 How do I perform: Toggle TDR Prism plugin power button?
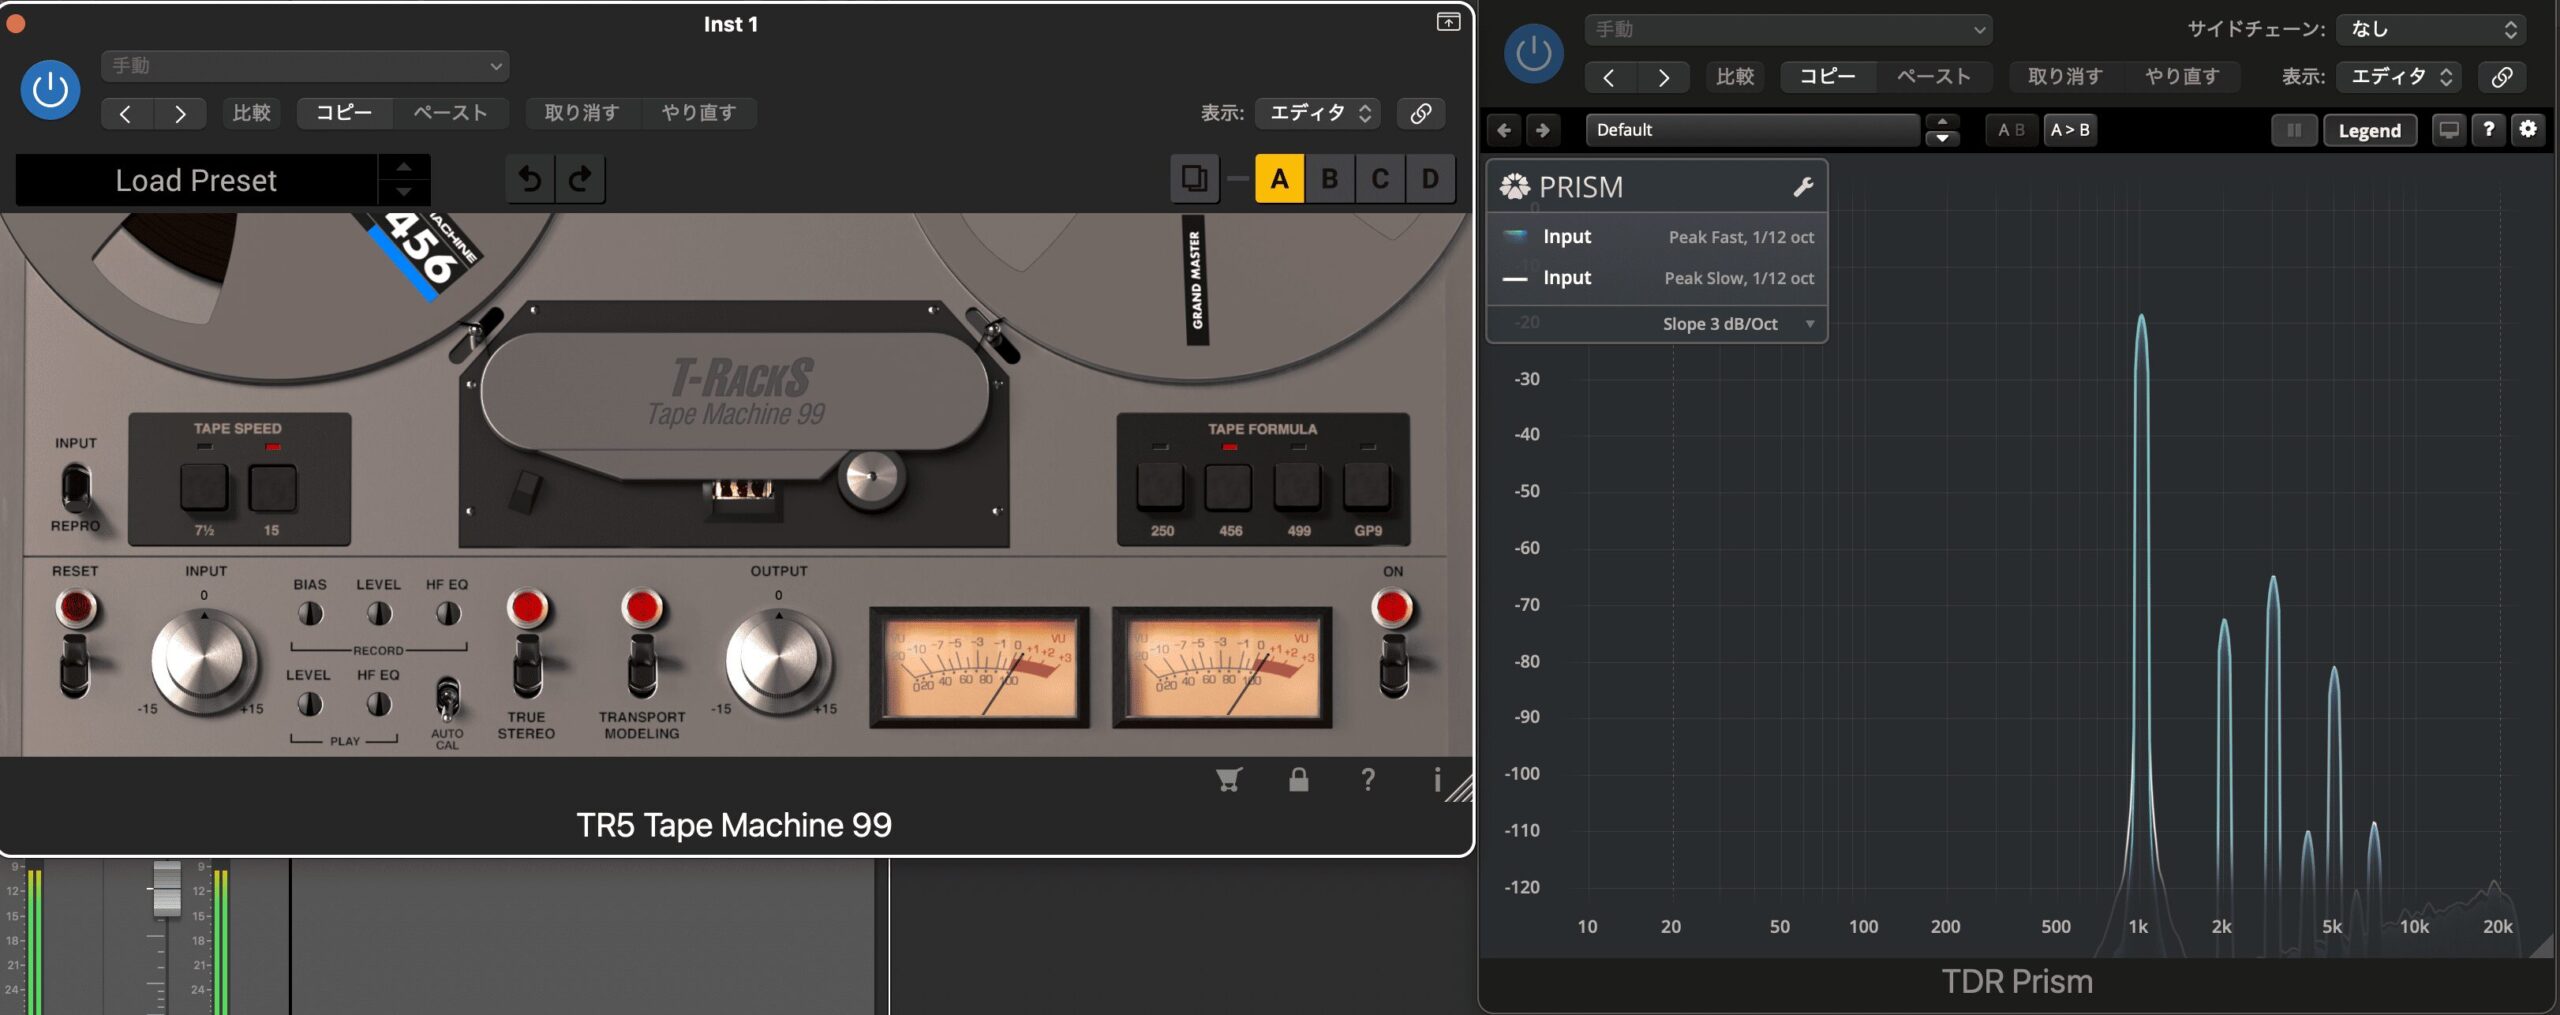coord(1533,54)
